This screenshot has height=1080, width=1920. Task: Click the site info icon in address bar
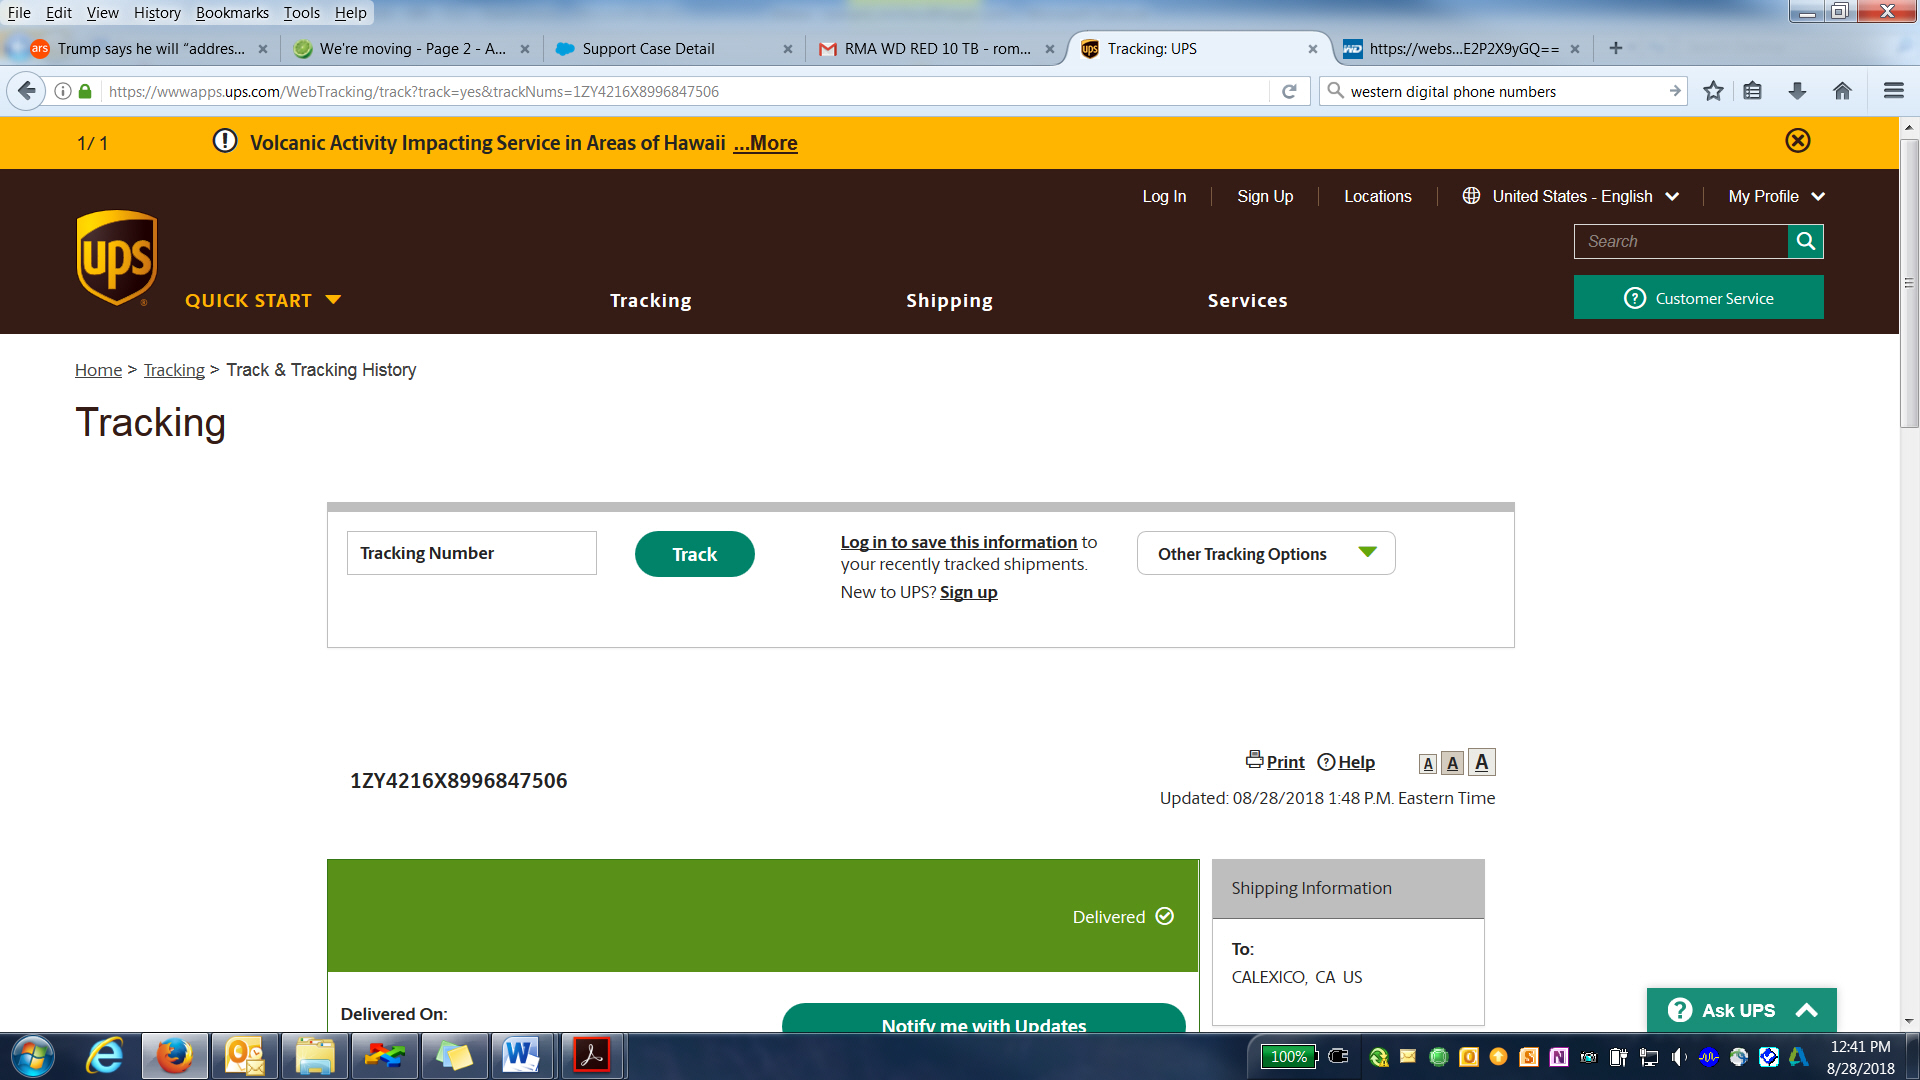[63, 91]
